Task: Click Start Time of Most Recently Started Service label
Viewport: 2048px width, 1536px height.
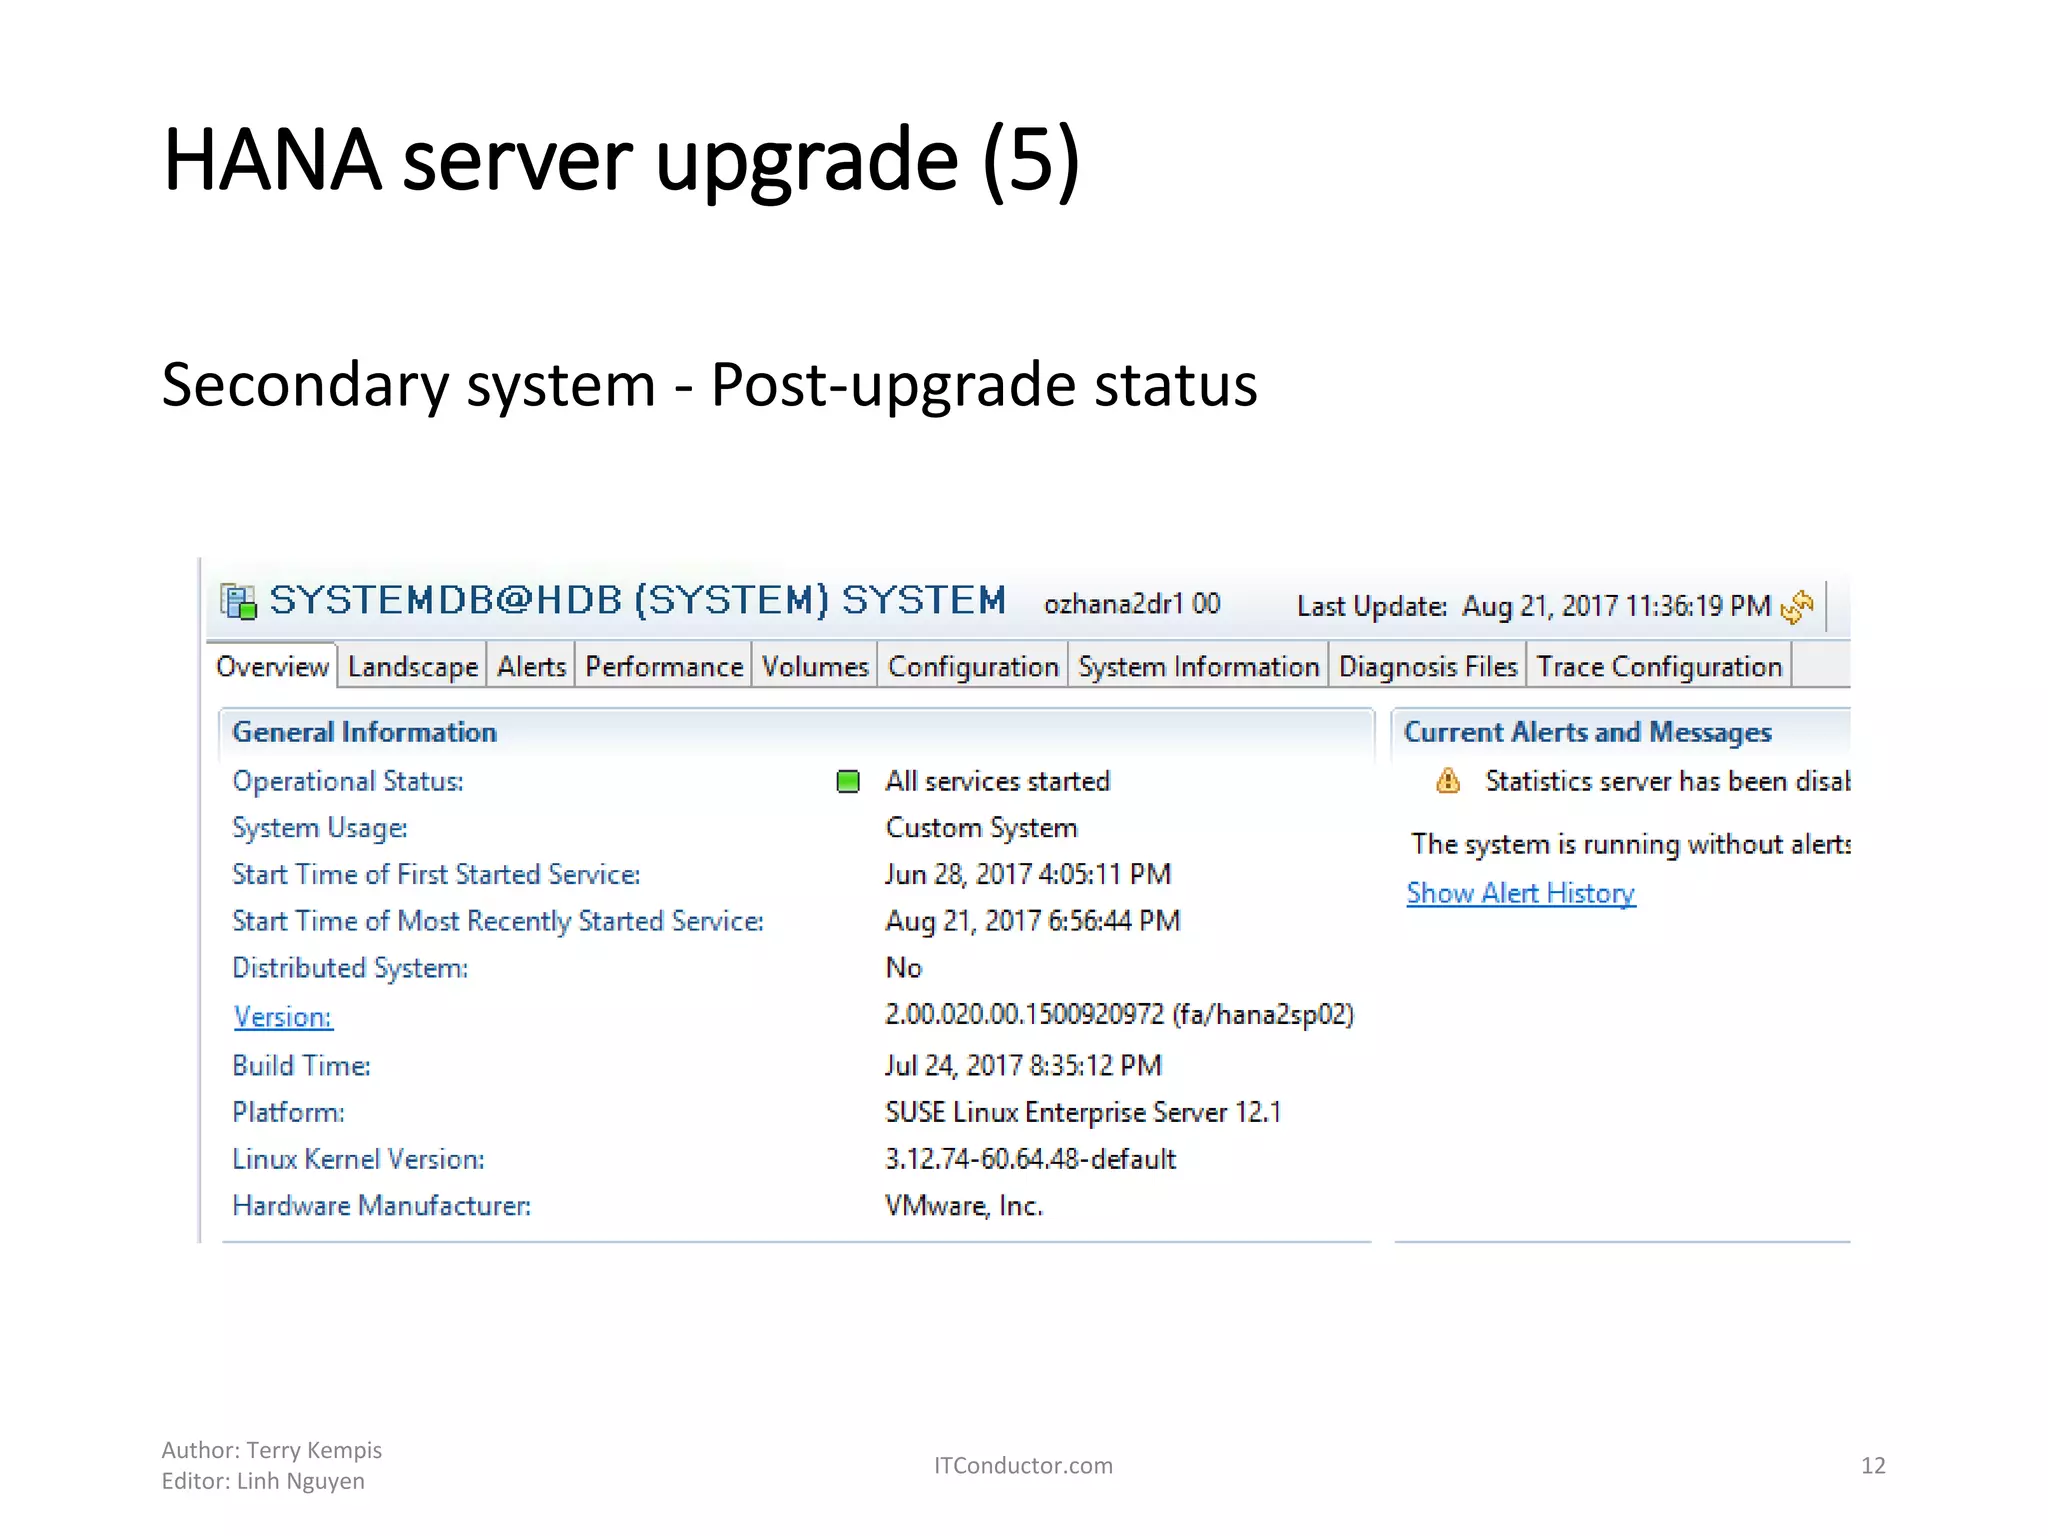Action: point(498,921)
